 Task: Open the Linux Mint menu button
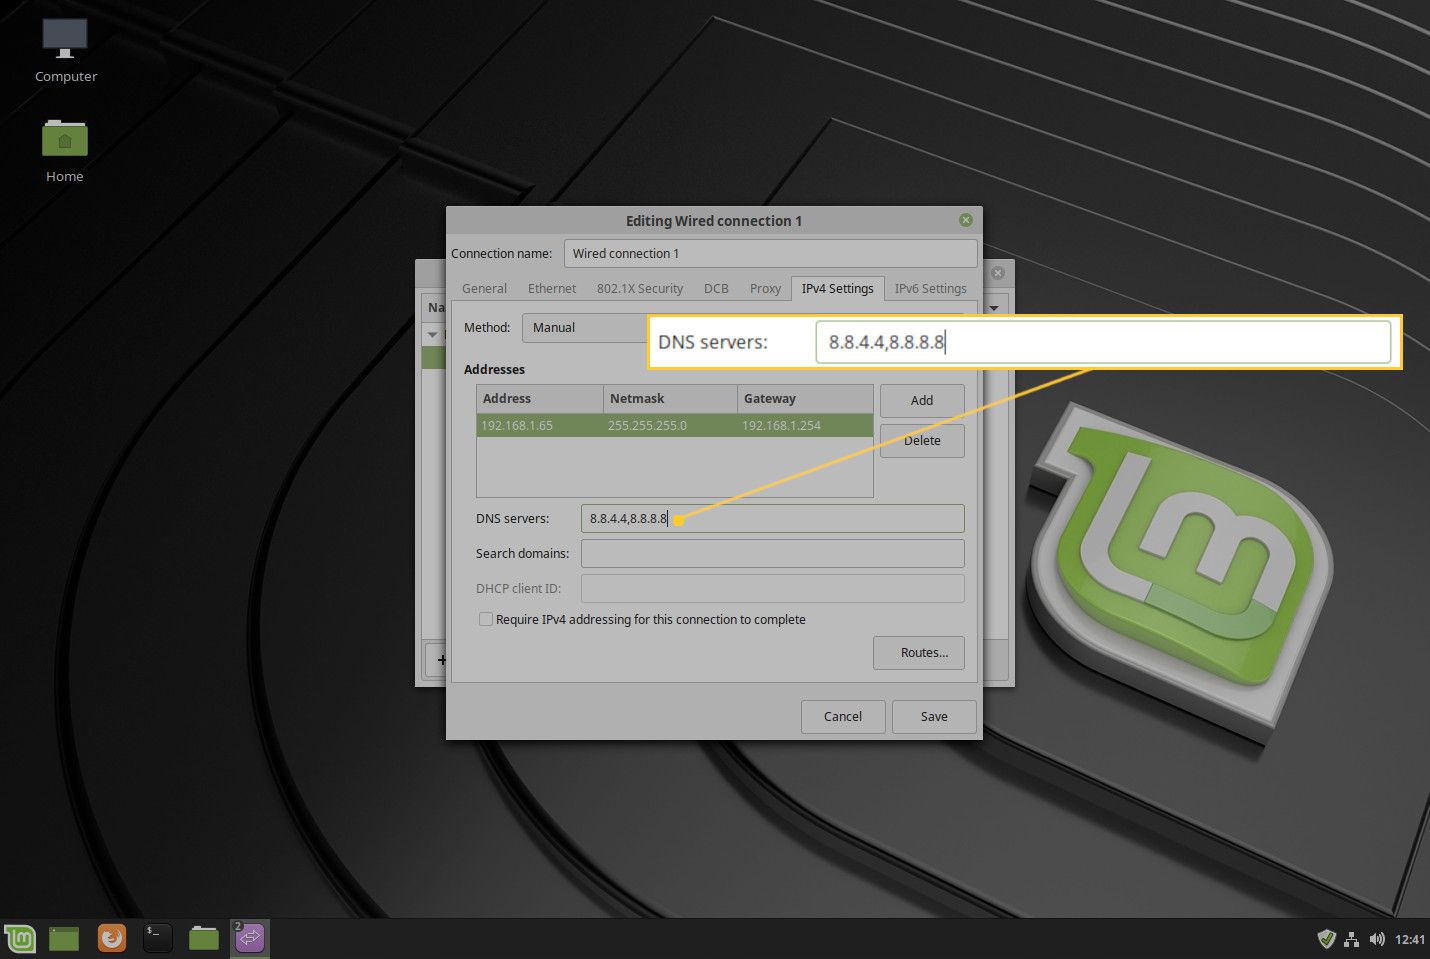pyautogui.click(x=20, y=938)
